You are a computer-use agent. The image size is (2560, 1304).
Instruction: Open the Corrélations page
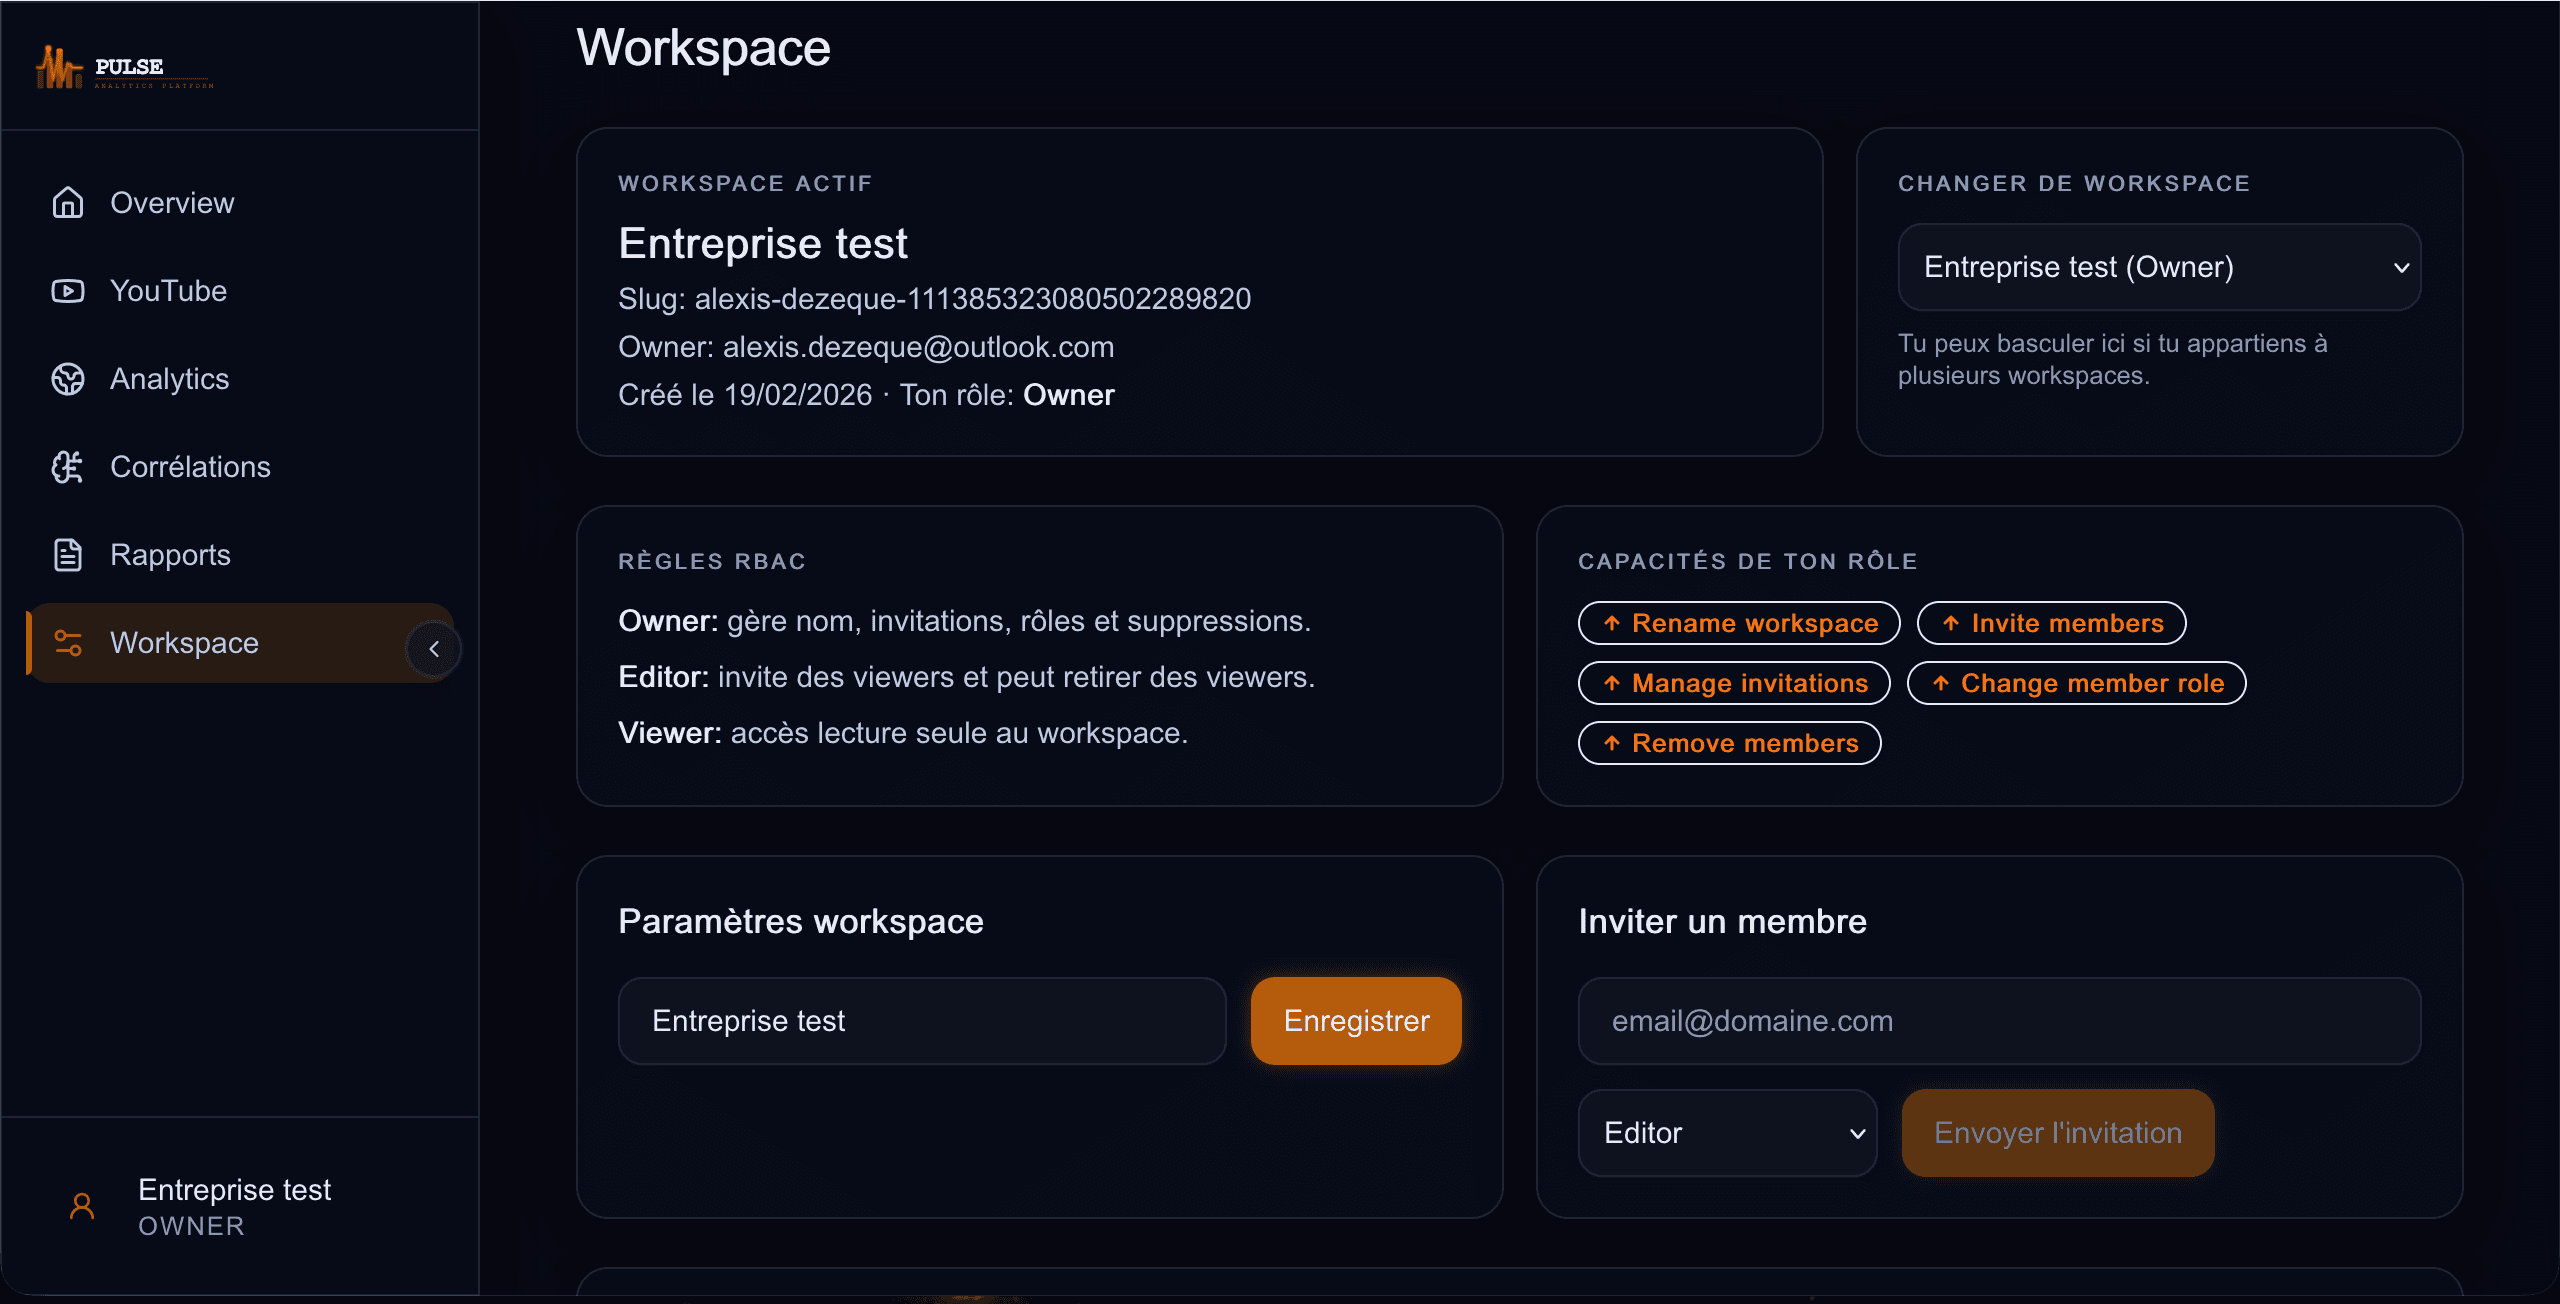[x=190, y=467]
